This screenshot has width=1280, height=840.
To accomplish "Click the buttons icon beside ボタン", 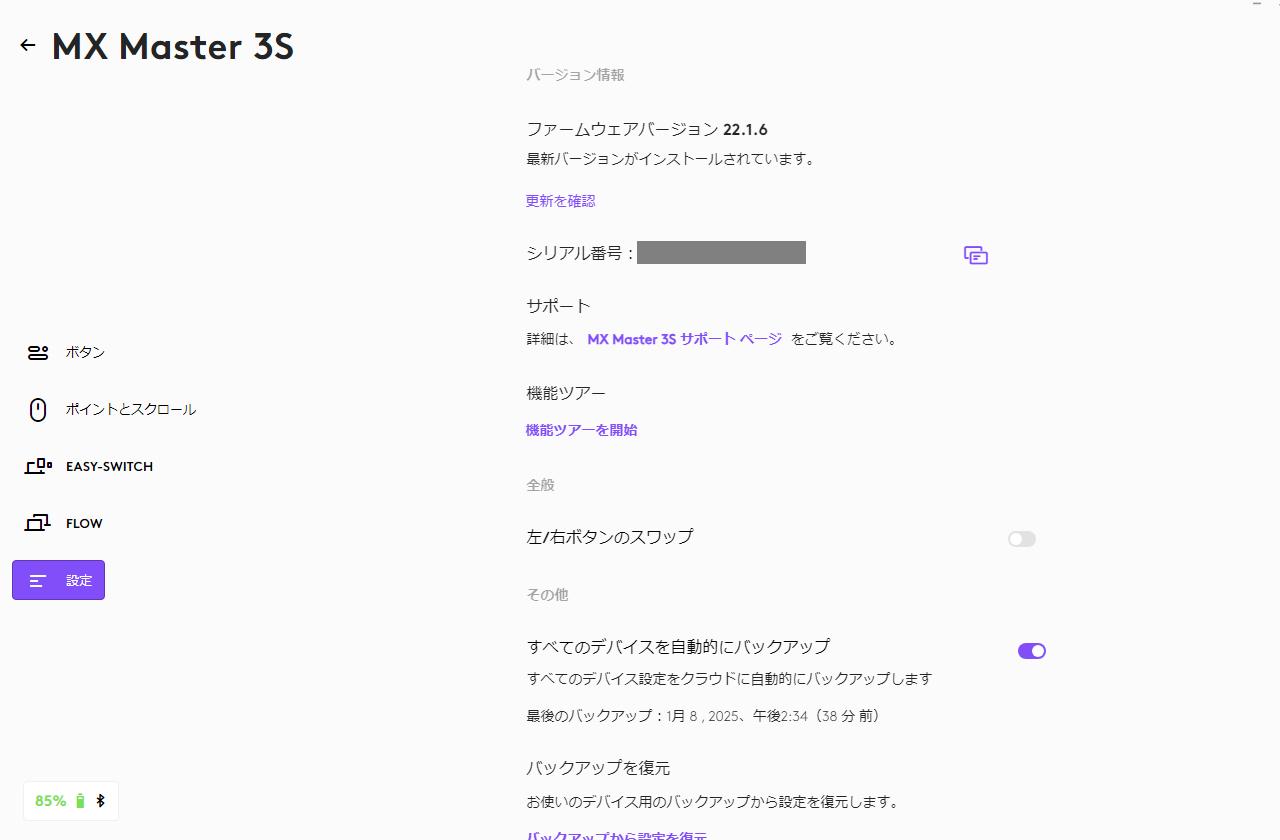I will [x=38, y=353].
